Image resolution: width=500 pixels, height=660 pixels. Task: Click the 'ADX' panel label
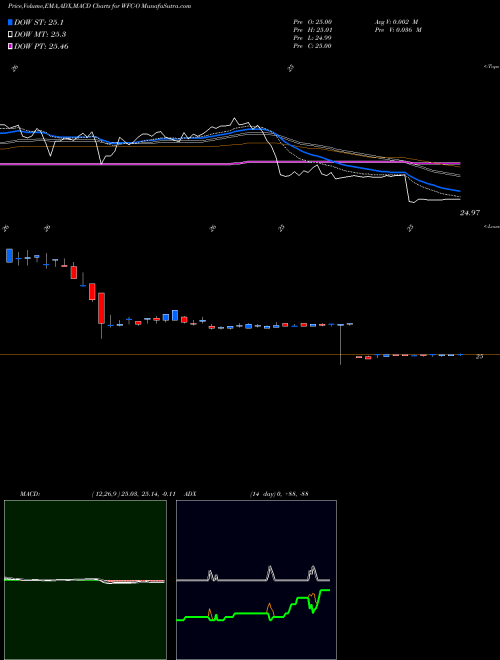click(191, 494)
